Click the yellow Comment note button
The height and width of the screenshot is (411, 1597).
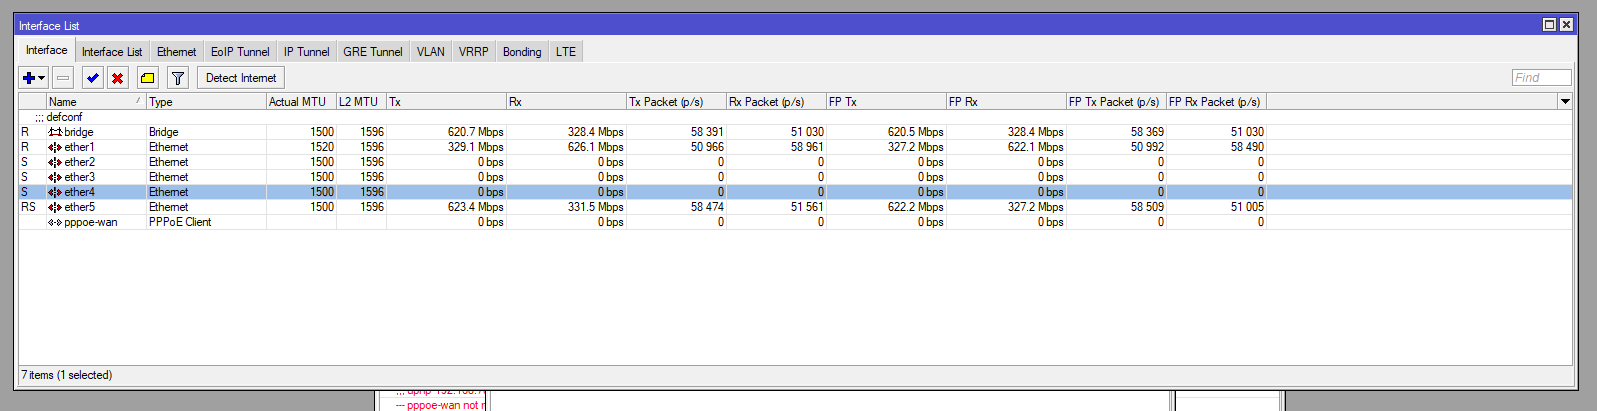(147, 78)
